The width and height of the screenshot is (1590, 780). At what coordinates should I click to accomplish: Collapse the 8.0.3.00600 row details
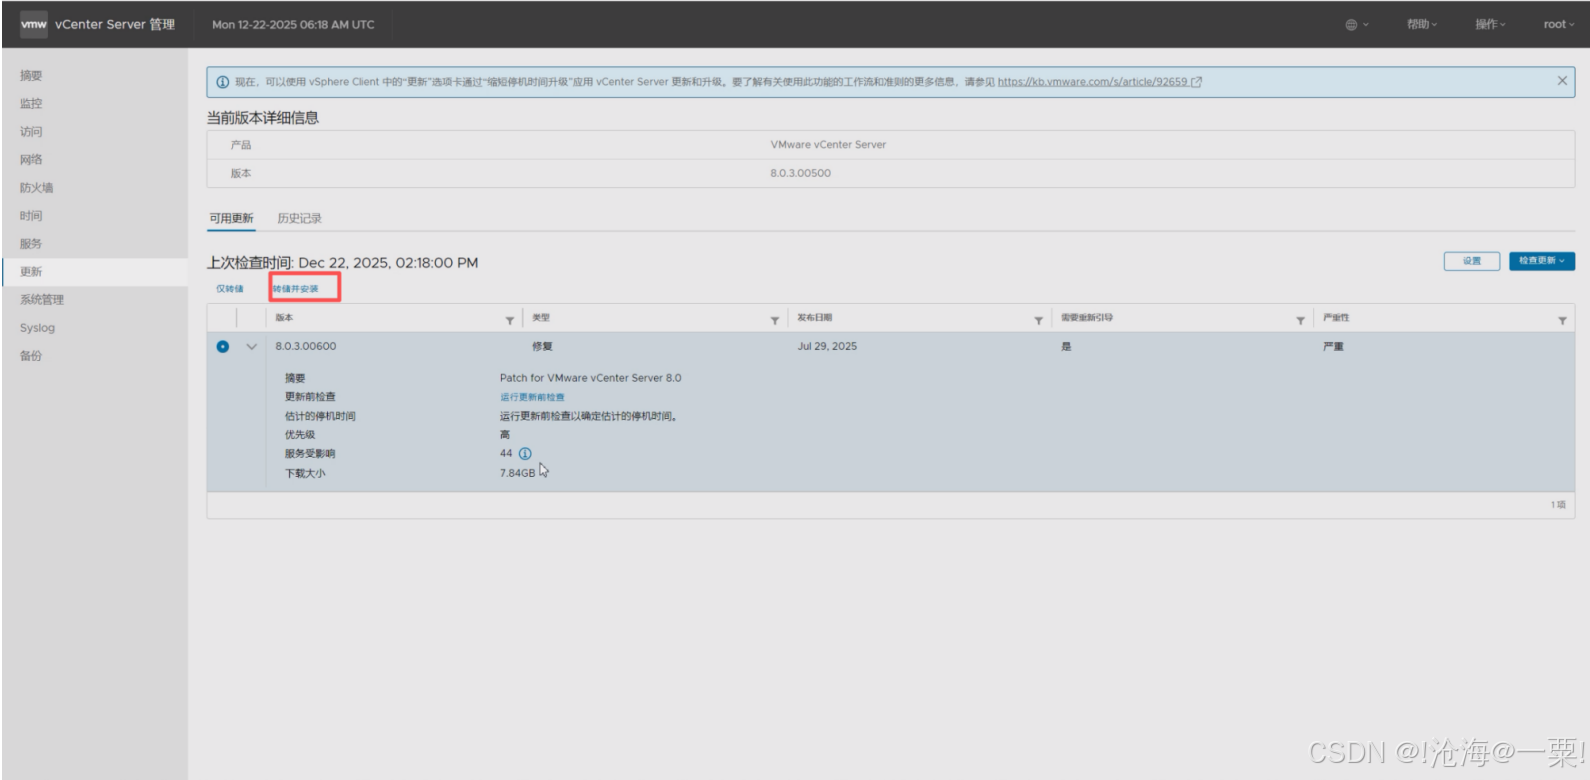[251, 347]
